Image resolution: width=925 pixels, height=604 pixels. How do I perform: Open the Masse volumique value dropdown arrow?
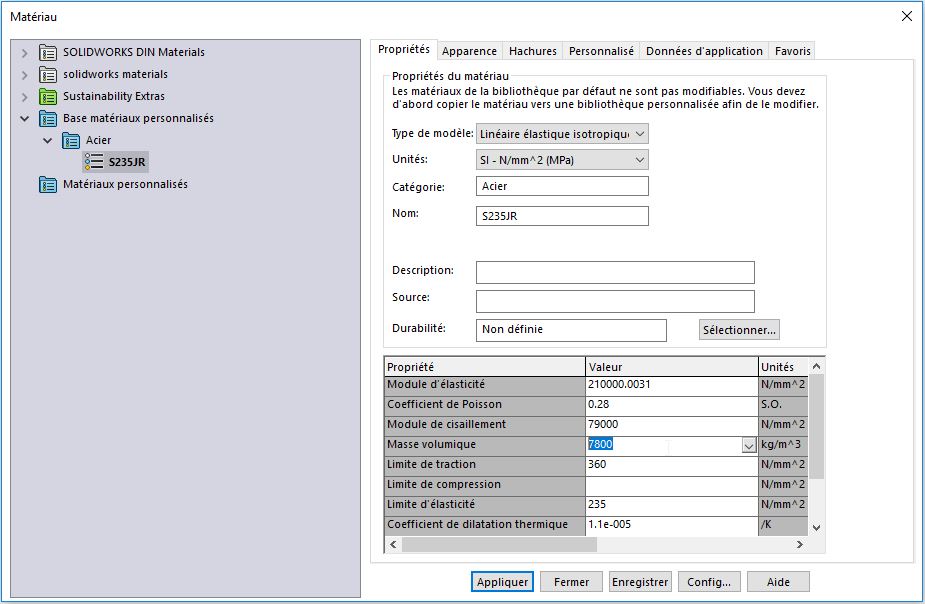coord(749,446)
